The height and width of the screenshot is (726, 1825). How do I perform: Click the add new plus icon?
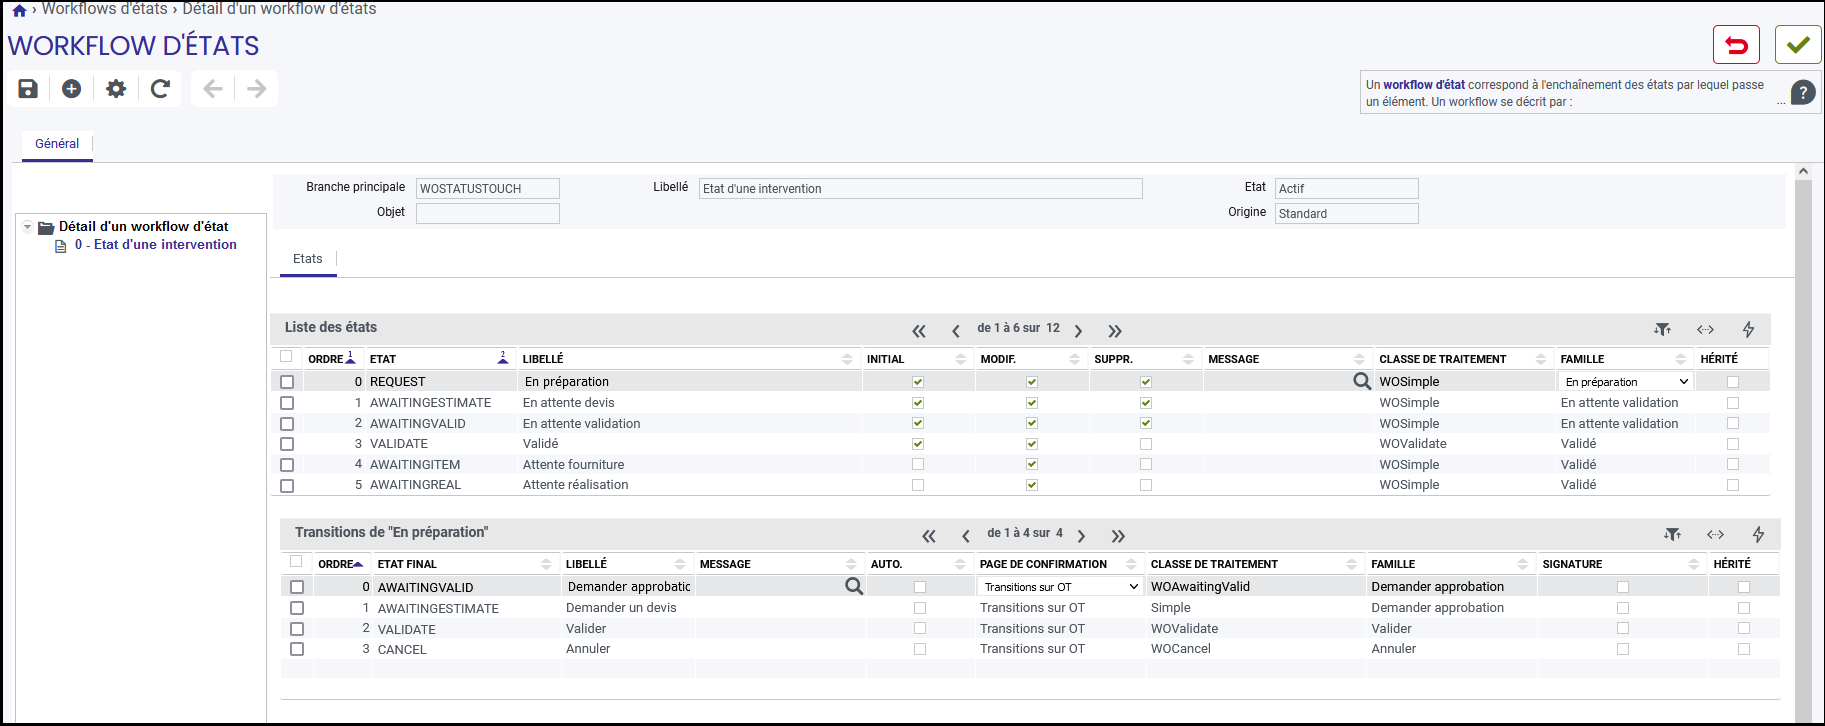coord(72,89)
